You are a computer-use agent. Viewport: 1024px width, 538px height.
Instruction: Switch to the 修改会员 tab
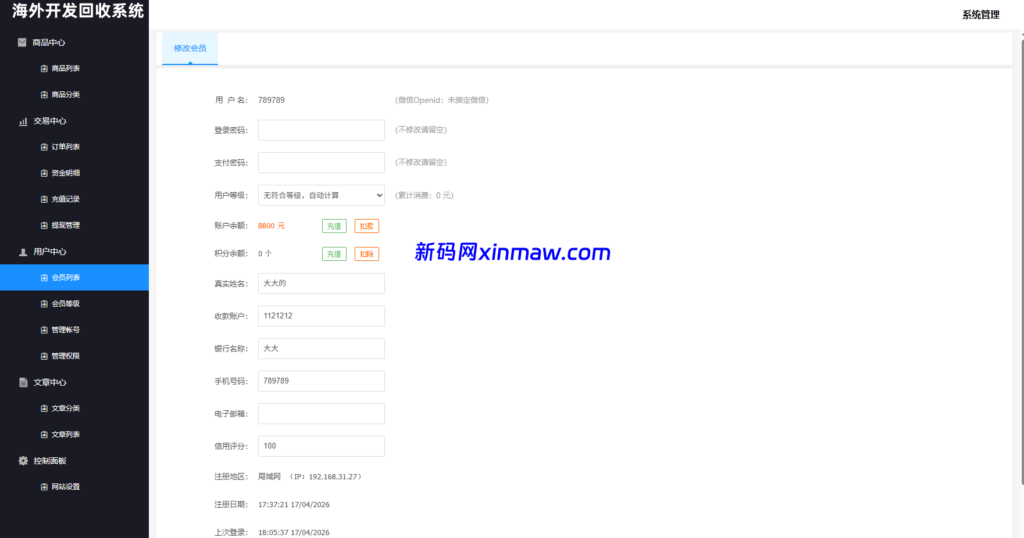190,48
